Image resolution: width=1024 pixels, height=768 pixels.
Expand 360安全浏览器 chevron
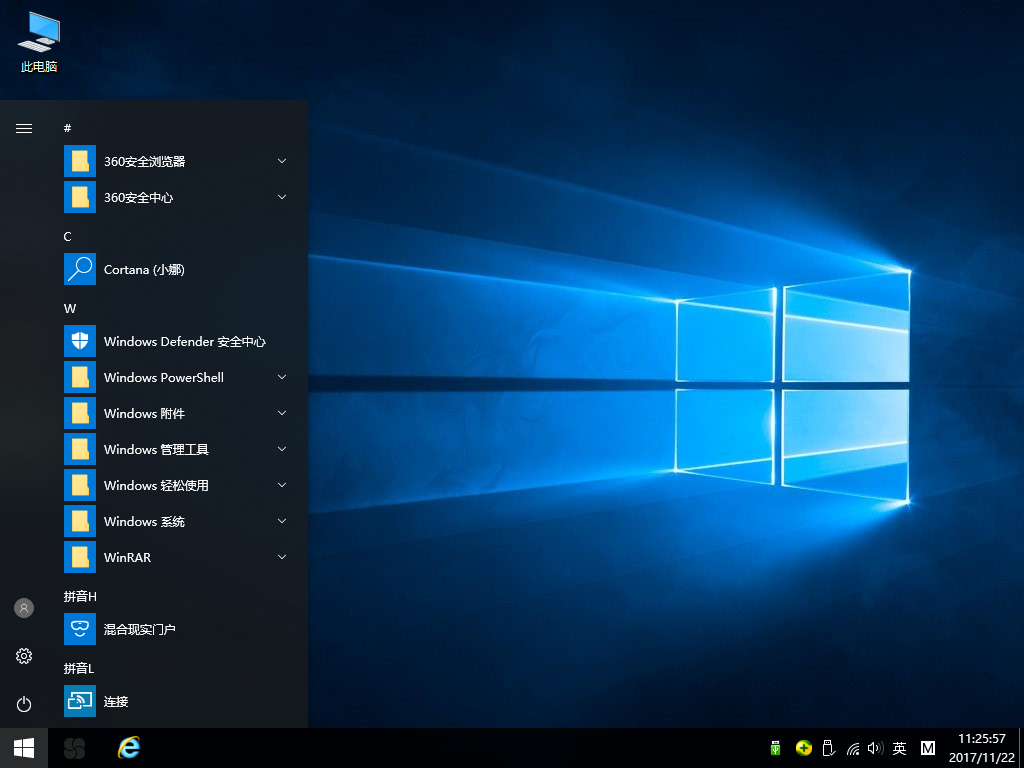pos(282,161)
